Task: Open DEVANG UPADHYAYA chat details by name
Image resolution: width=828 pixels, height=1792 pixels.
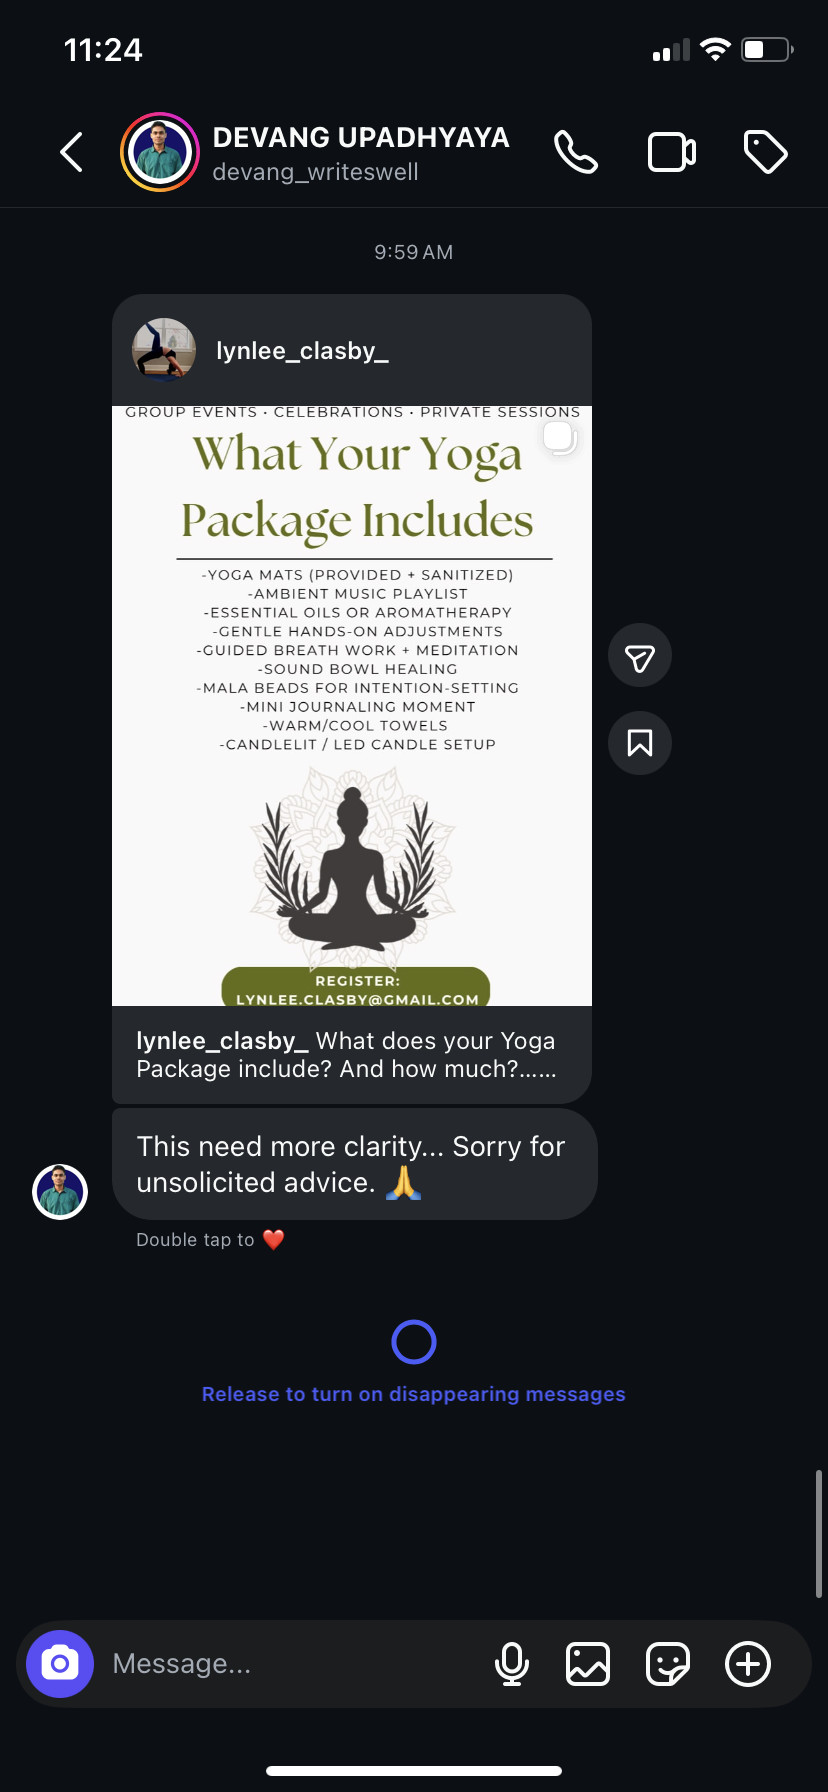Action: coord(361,137)
